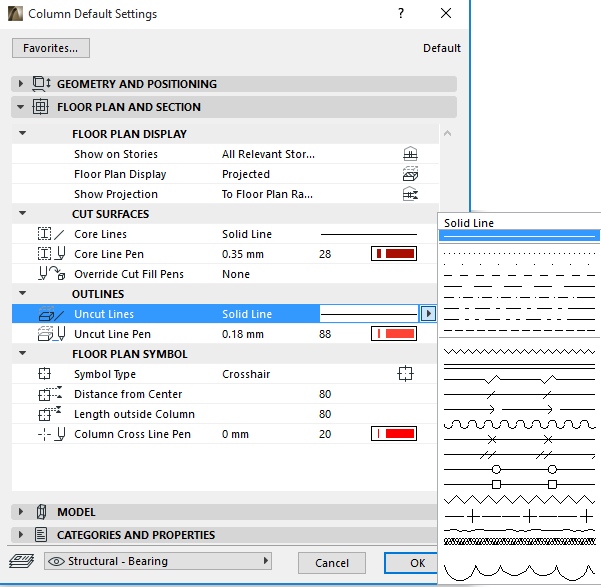Screen dimensions: 601x587
Task: Choose the arrow line type
Action: click(x=519, y=409)
